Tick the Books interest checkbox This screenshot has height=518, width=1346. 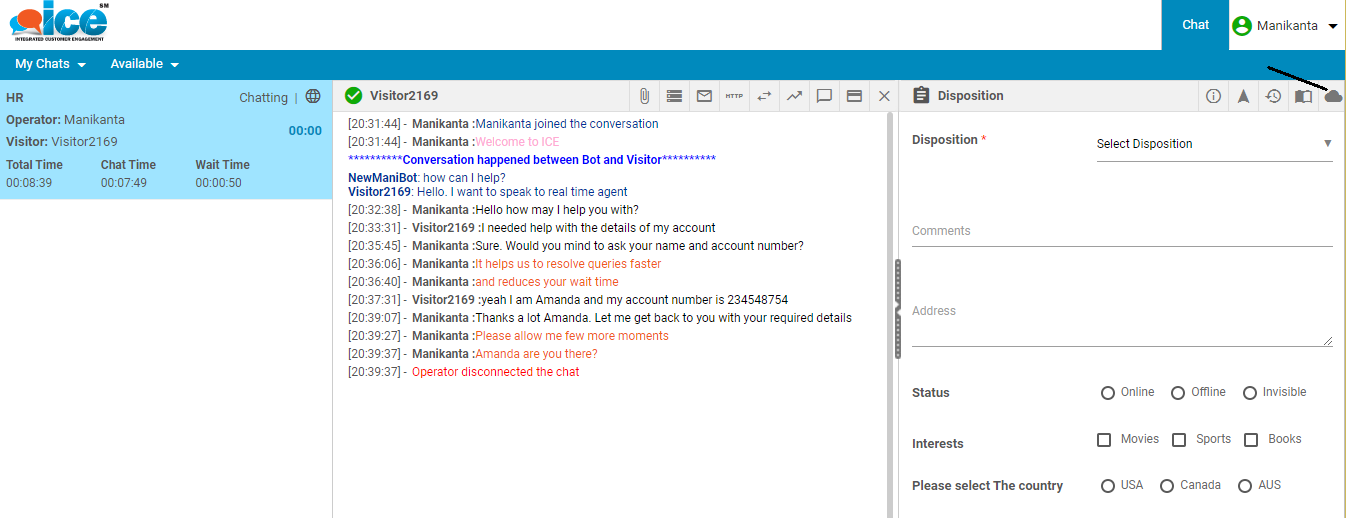click(1251, 440)
